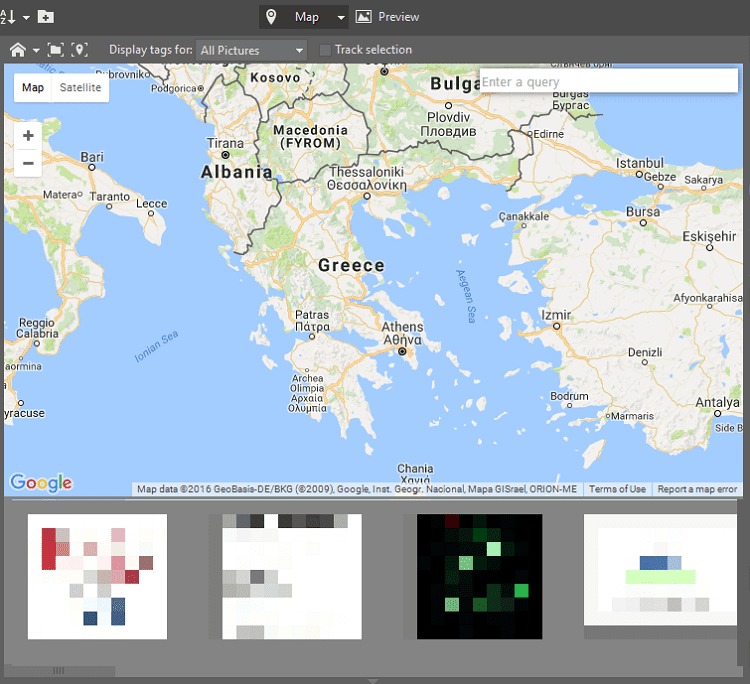Open the sort order dropdown arrow
This screenshot has height=684, width=750.
tap(26, 18)
